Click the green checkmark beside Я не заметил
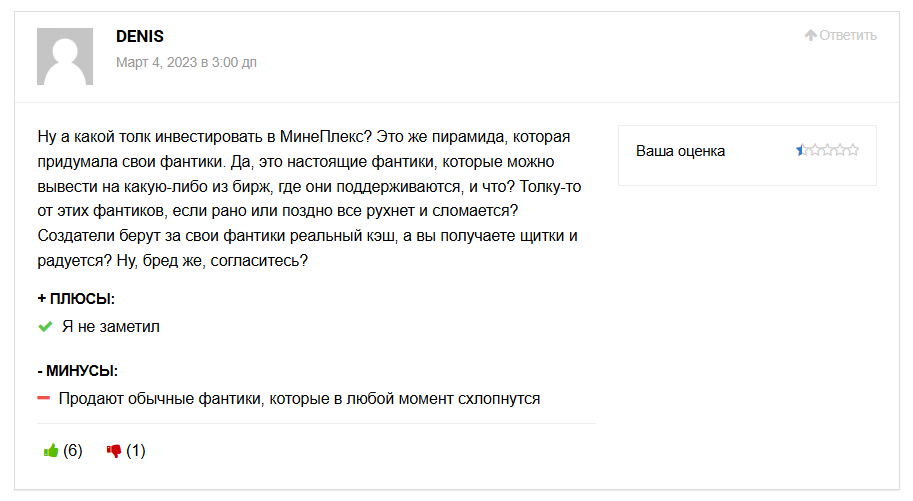The width and height of the screenshot is (913, 501). coord(45,327)
